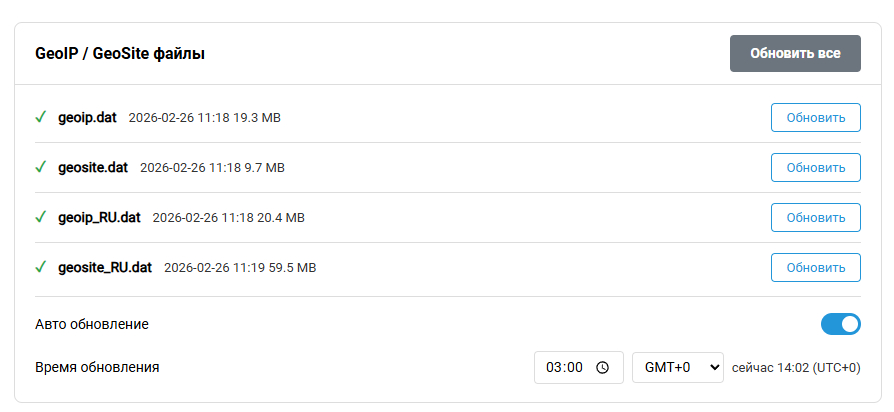The height and width of the screenshot is (412, 894).
Task: Click Обновить for geoip_RU.dat
Action: [x=815, y=217]
